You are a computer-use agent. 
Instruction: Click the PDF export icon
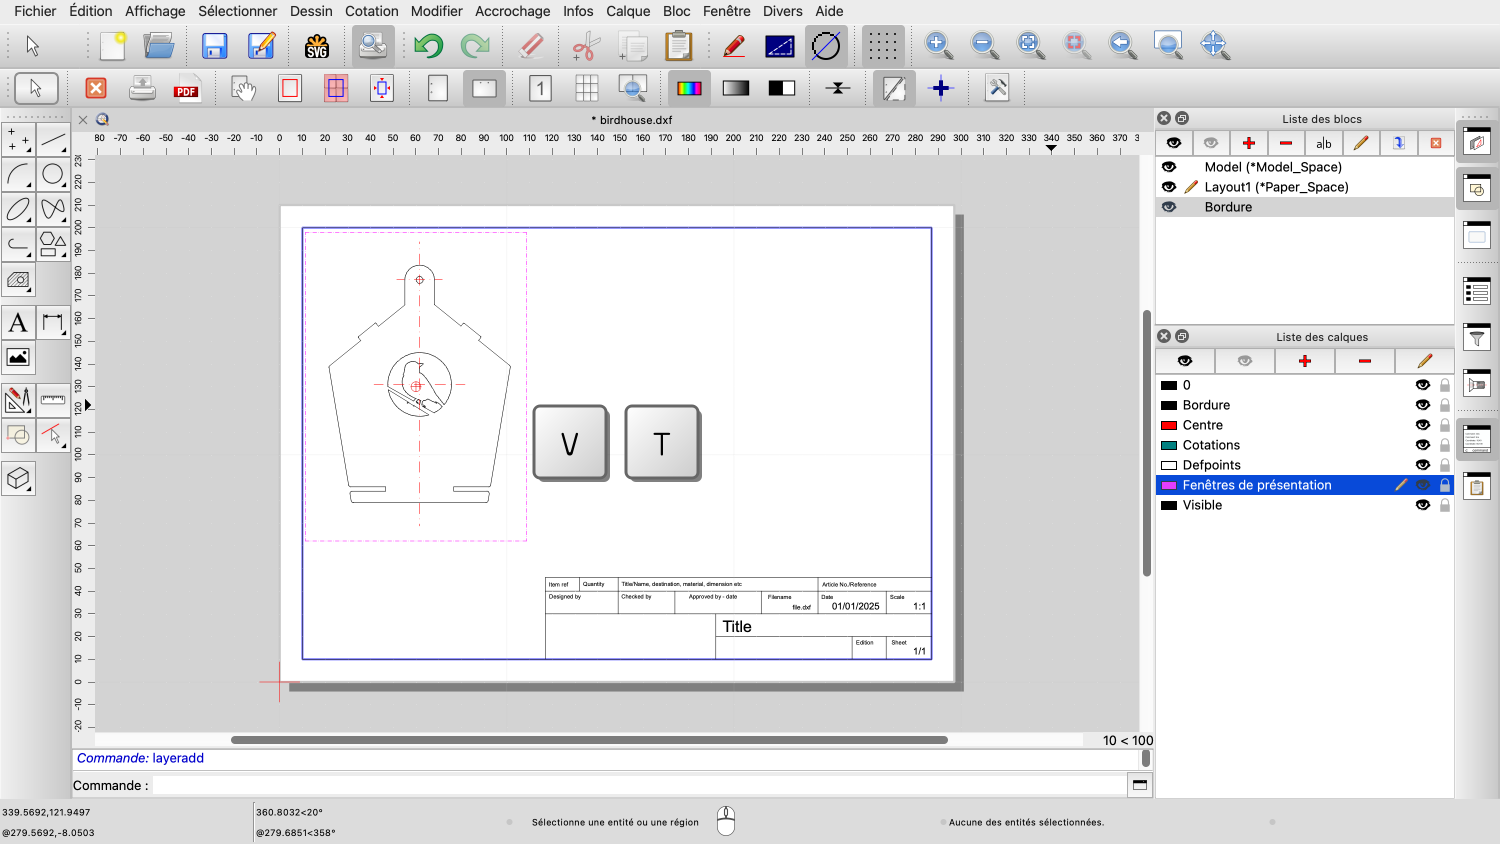tap(186, 88)
